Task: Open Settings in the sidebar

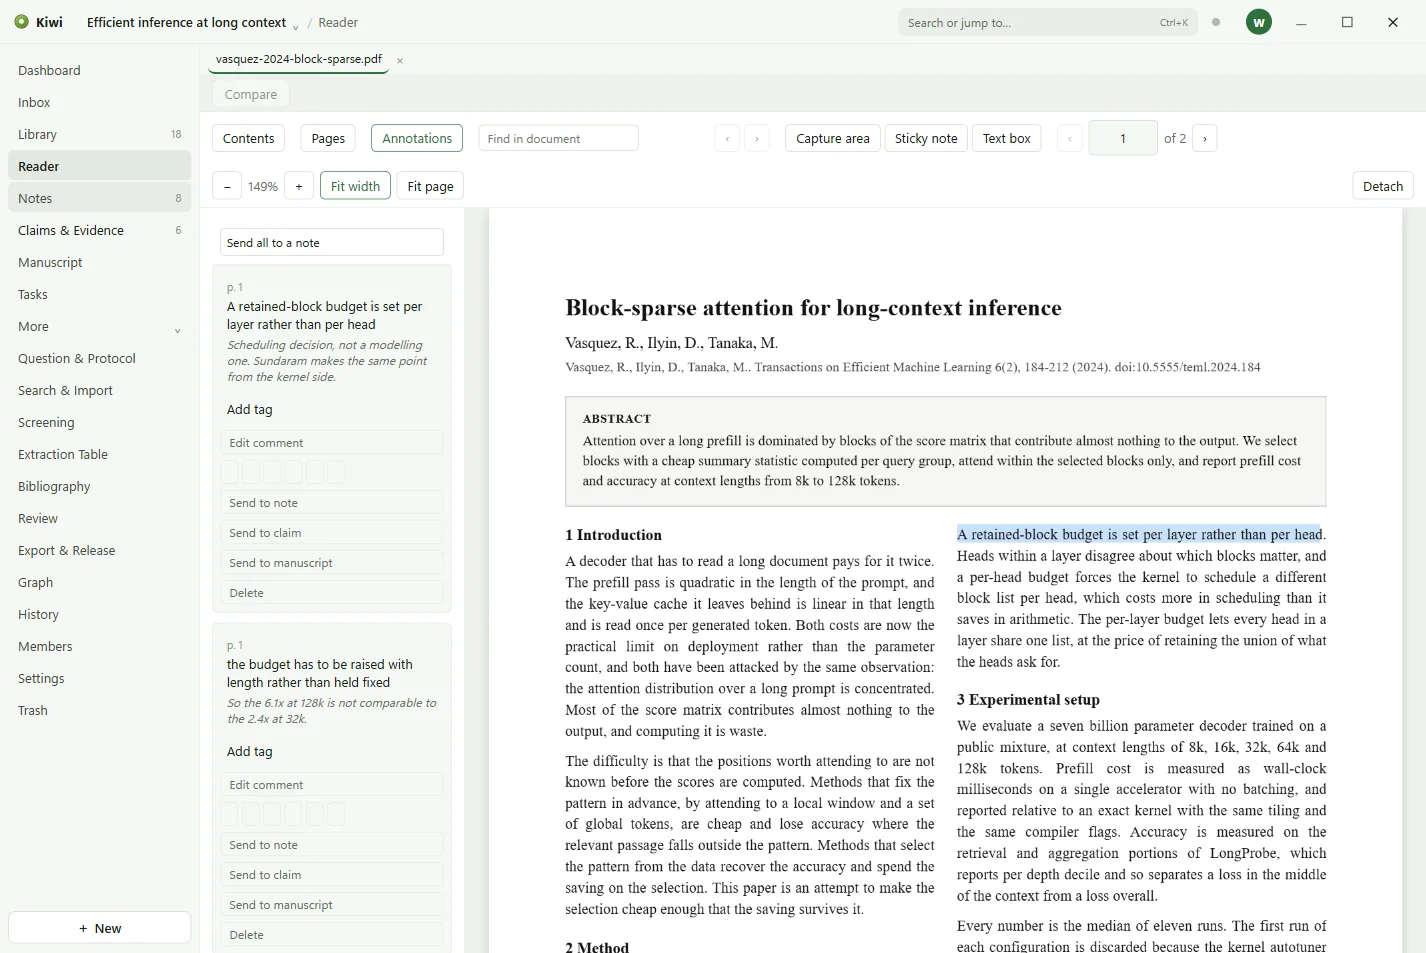Action: click(x=99, y=678)
